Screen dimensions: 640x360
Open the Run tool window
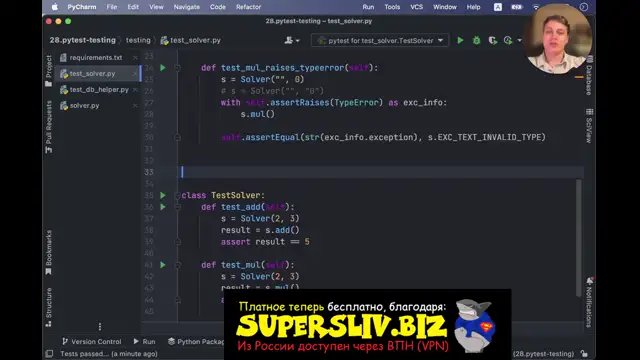pyautogui.click(x=144, y=341)
